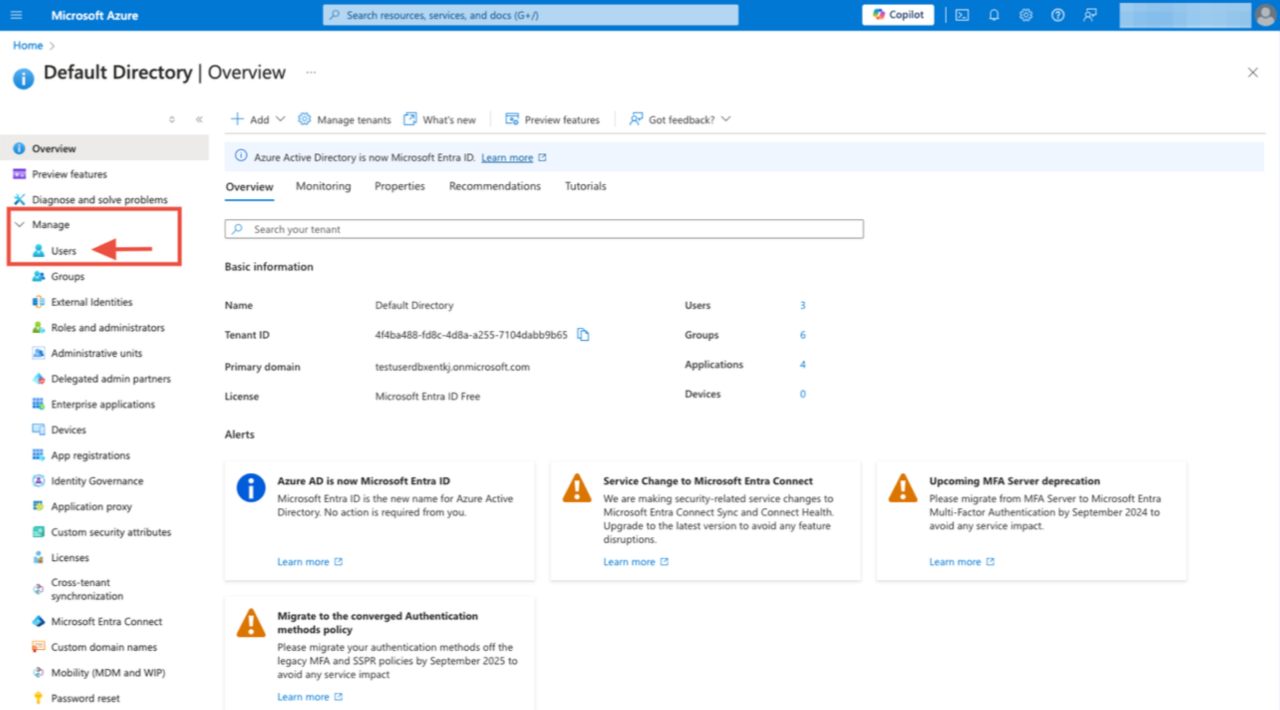
Task: Open Copilot from the header
Action: point(898,15)
